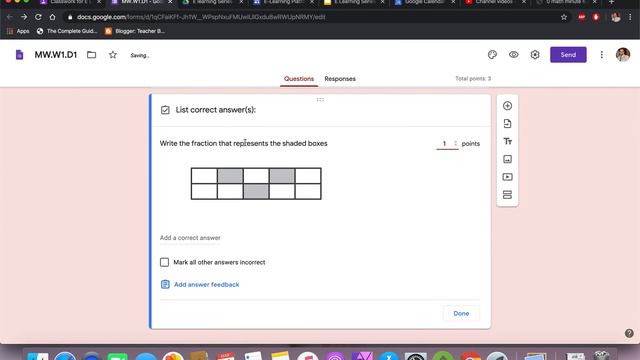Screen dimensions: 640x360
Task: Click the Send button
Action: (x=568, y=55)
